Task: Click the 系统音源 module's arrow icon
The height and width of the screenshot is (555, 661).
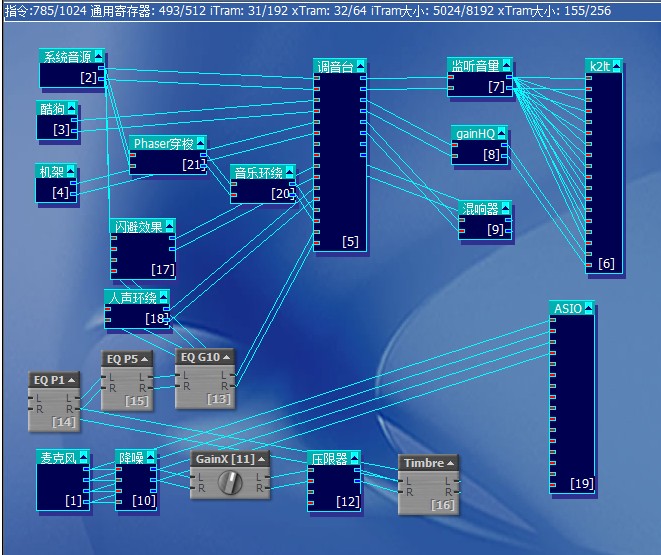Action: click(98, 57)
